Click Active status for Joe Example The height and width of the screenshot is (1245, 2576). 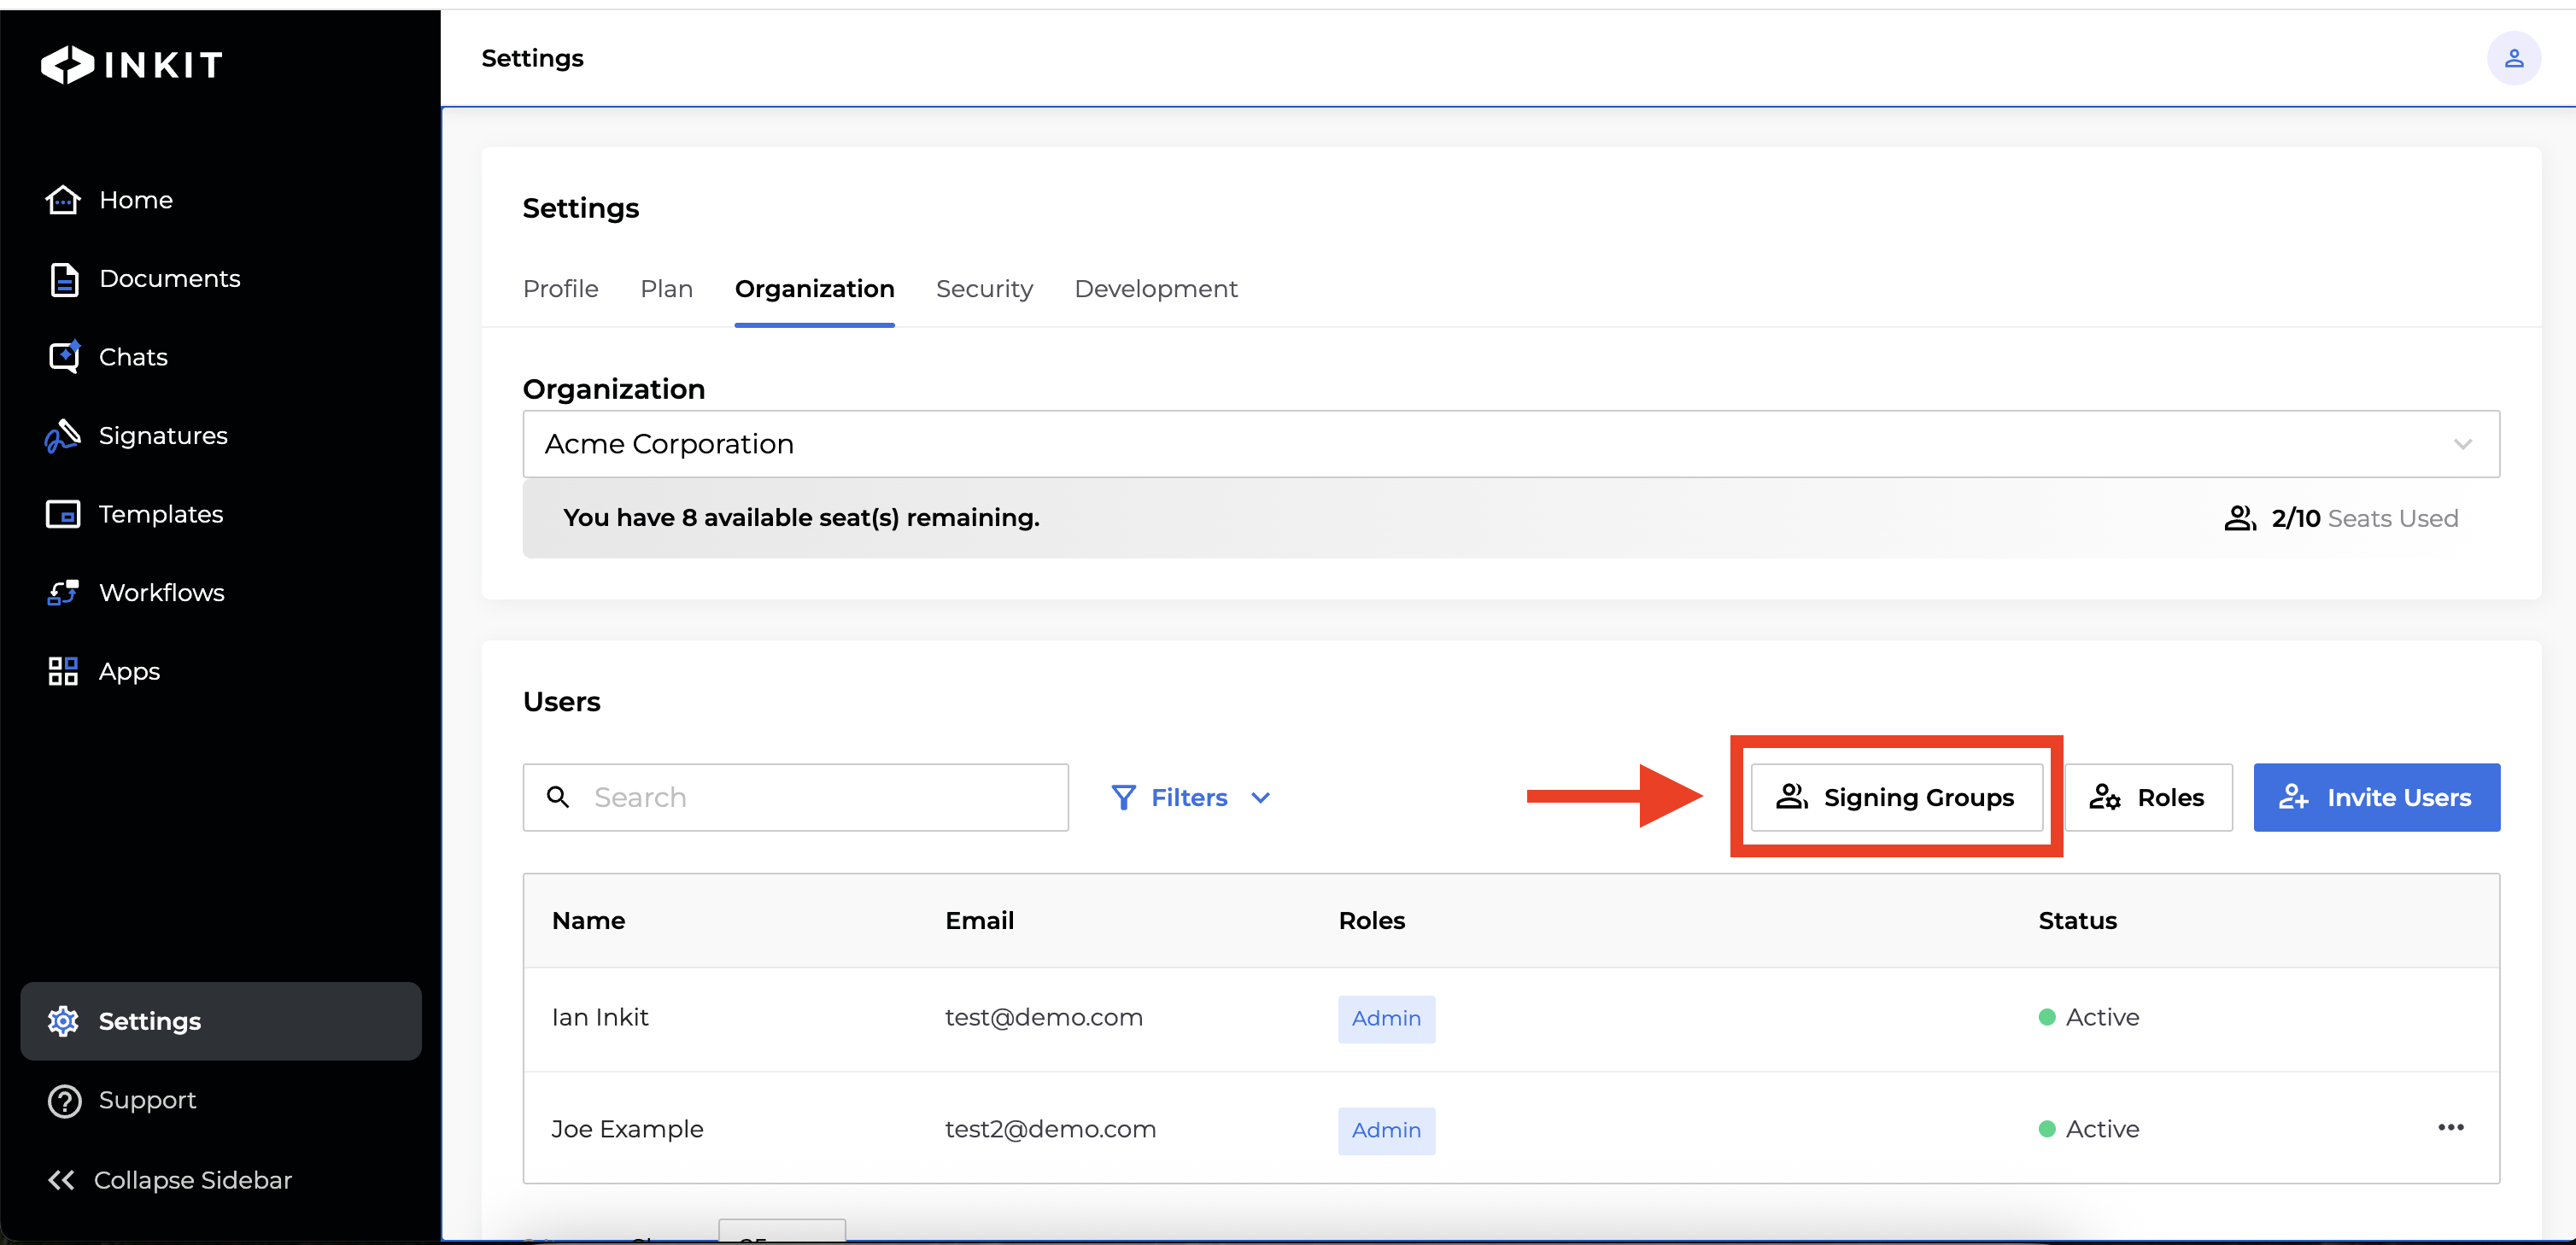click(x=2088, y=1130)
